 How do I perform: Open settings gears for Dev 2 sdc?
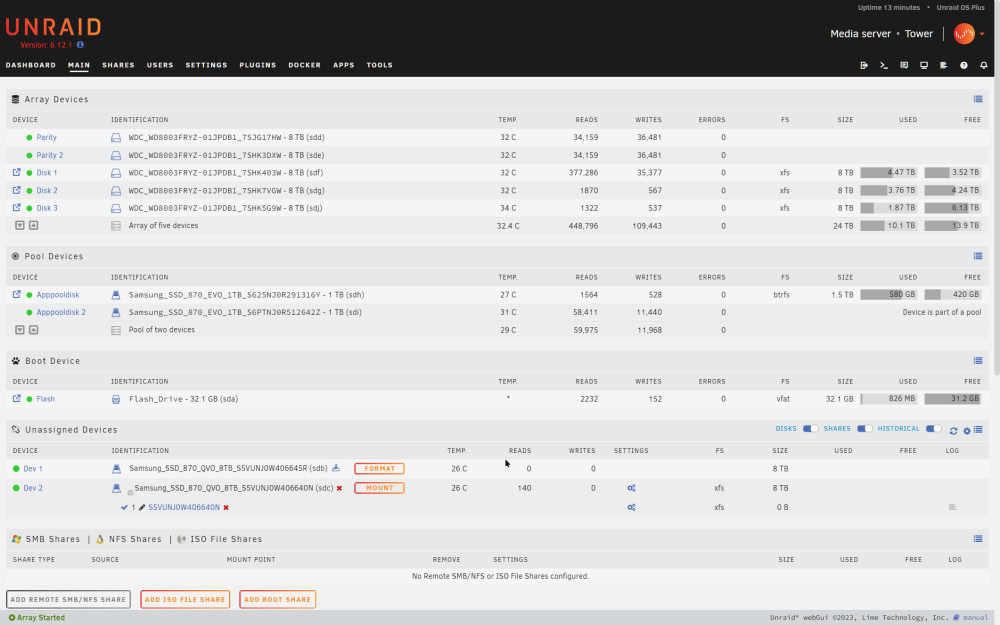pyautogui.click(x=631, y=488)
